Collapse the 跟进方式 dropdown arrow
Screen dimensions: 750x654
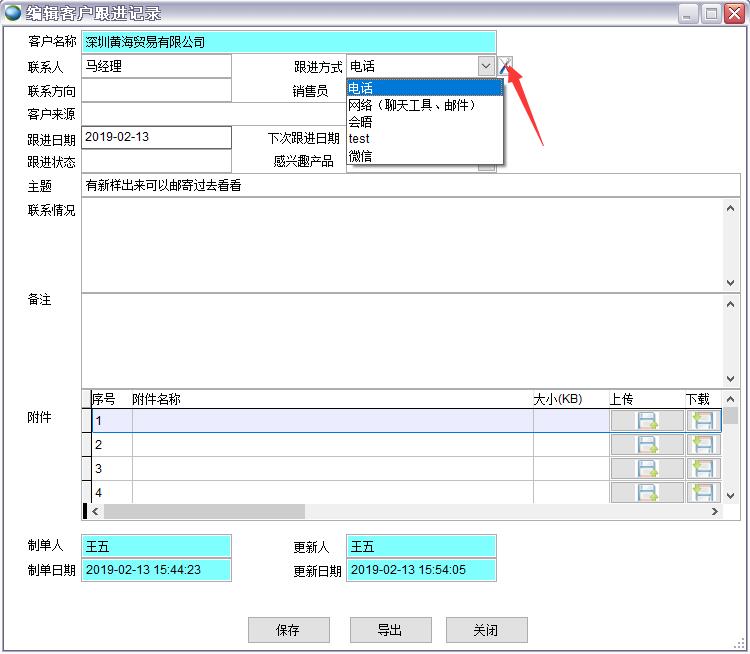point(486,66)
